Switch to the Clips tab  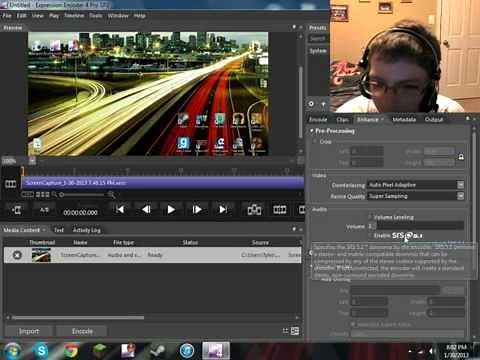pos(342,119)
